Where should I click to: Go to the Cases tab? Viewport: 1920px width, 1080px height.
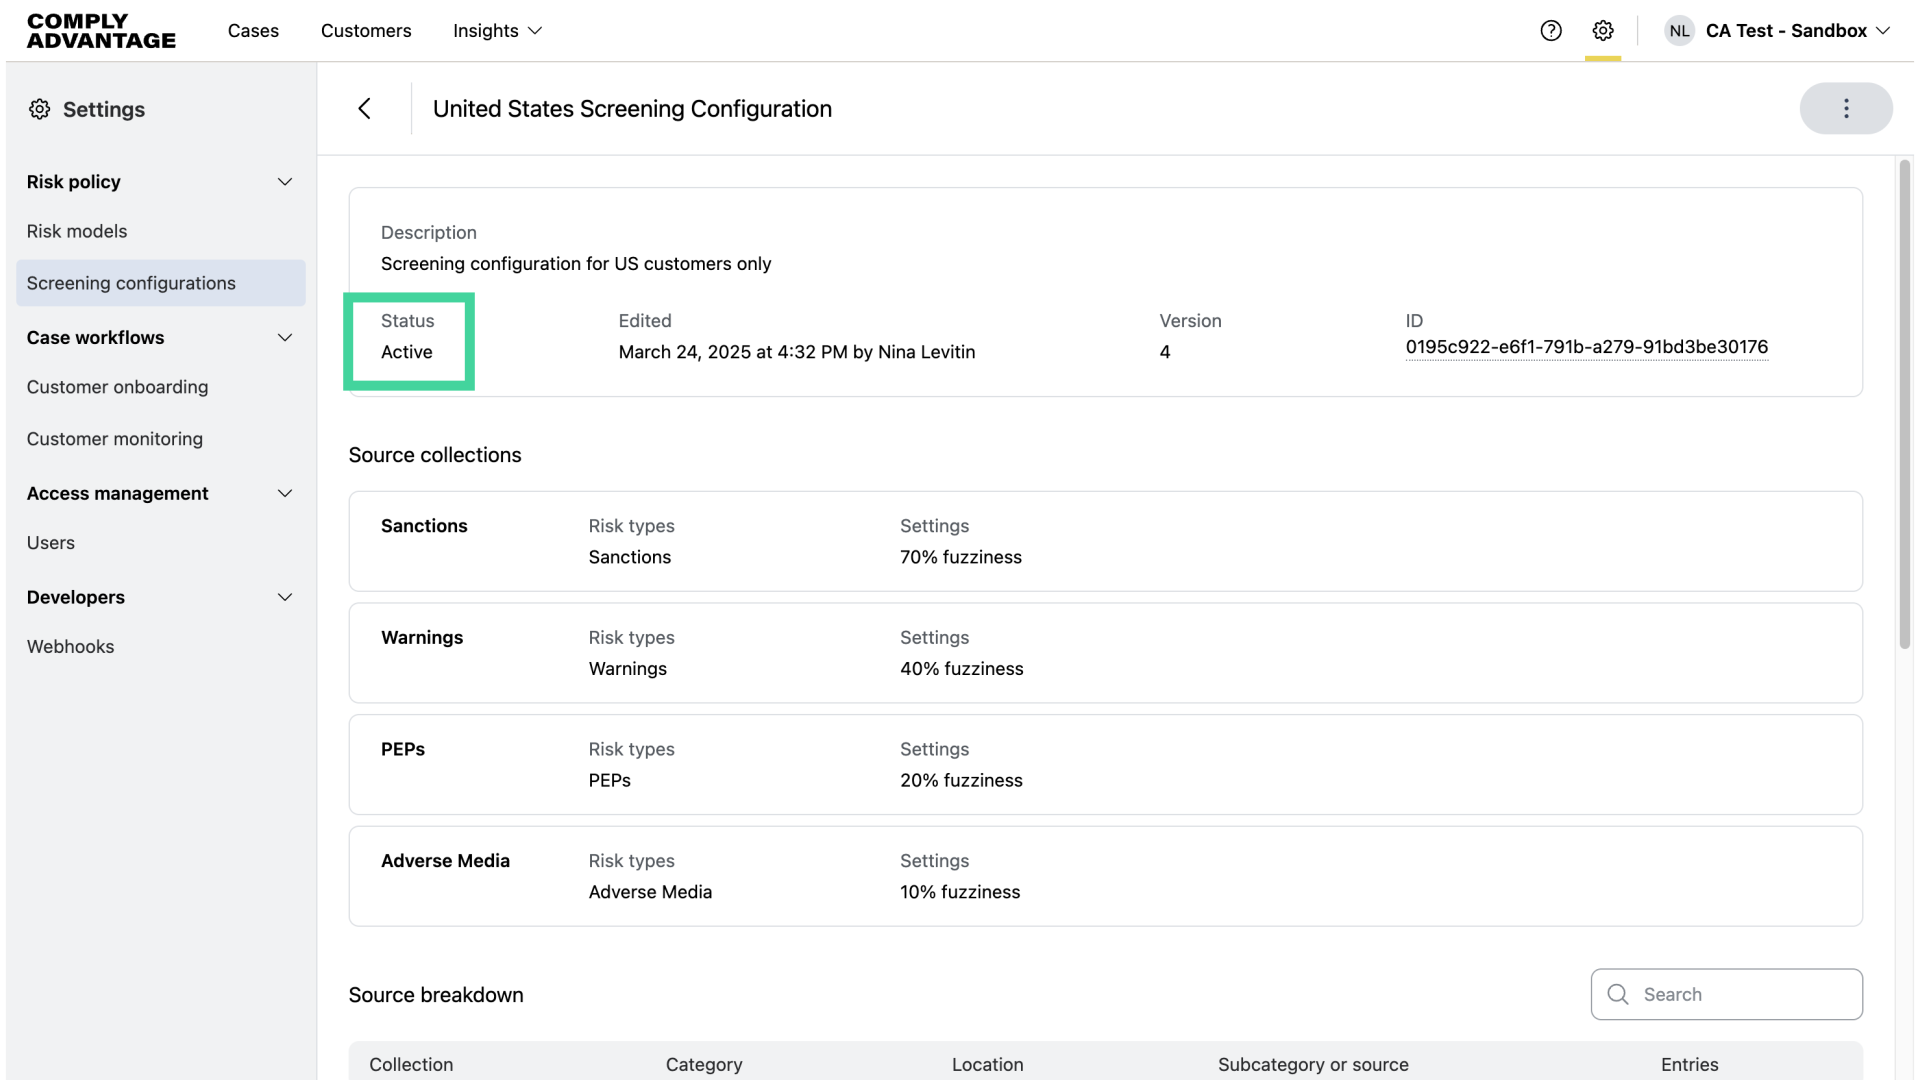[x=253, y=31]
